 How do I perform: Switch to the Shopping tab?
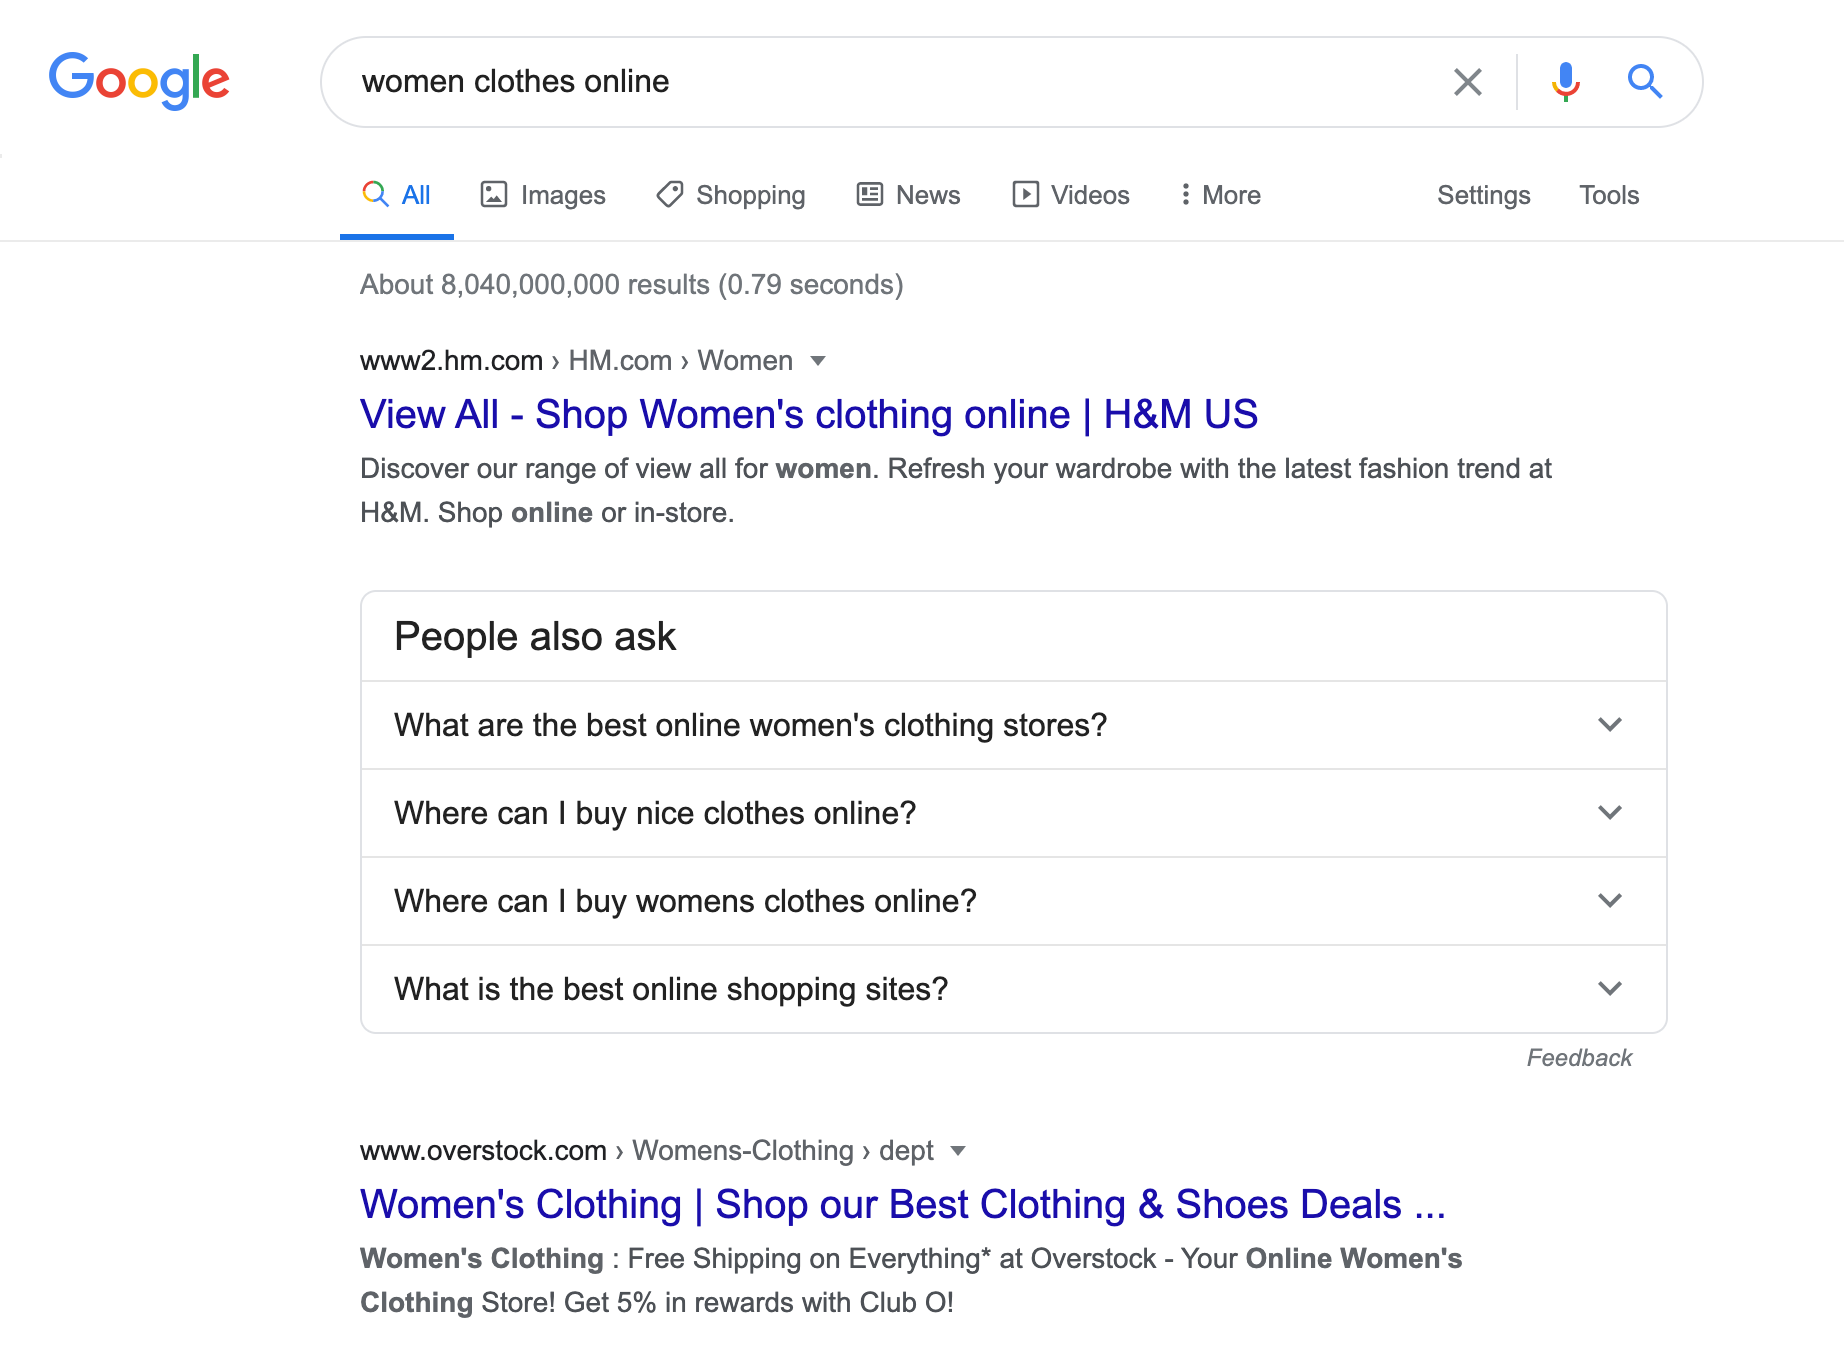pyautogui.click(x=731, y=195)
